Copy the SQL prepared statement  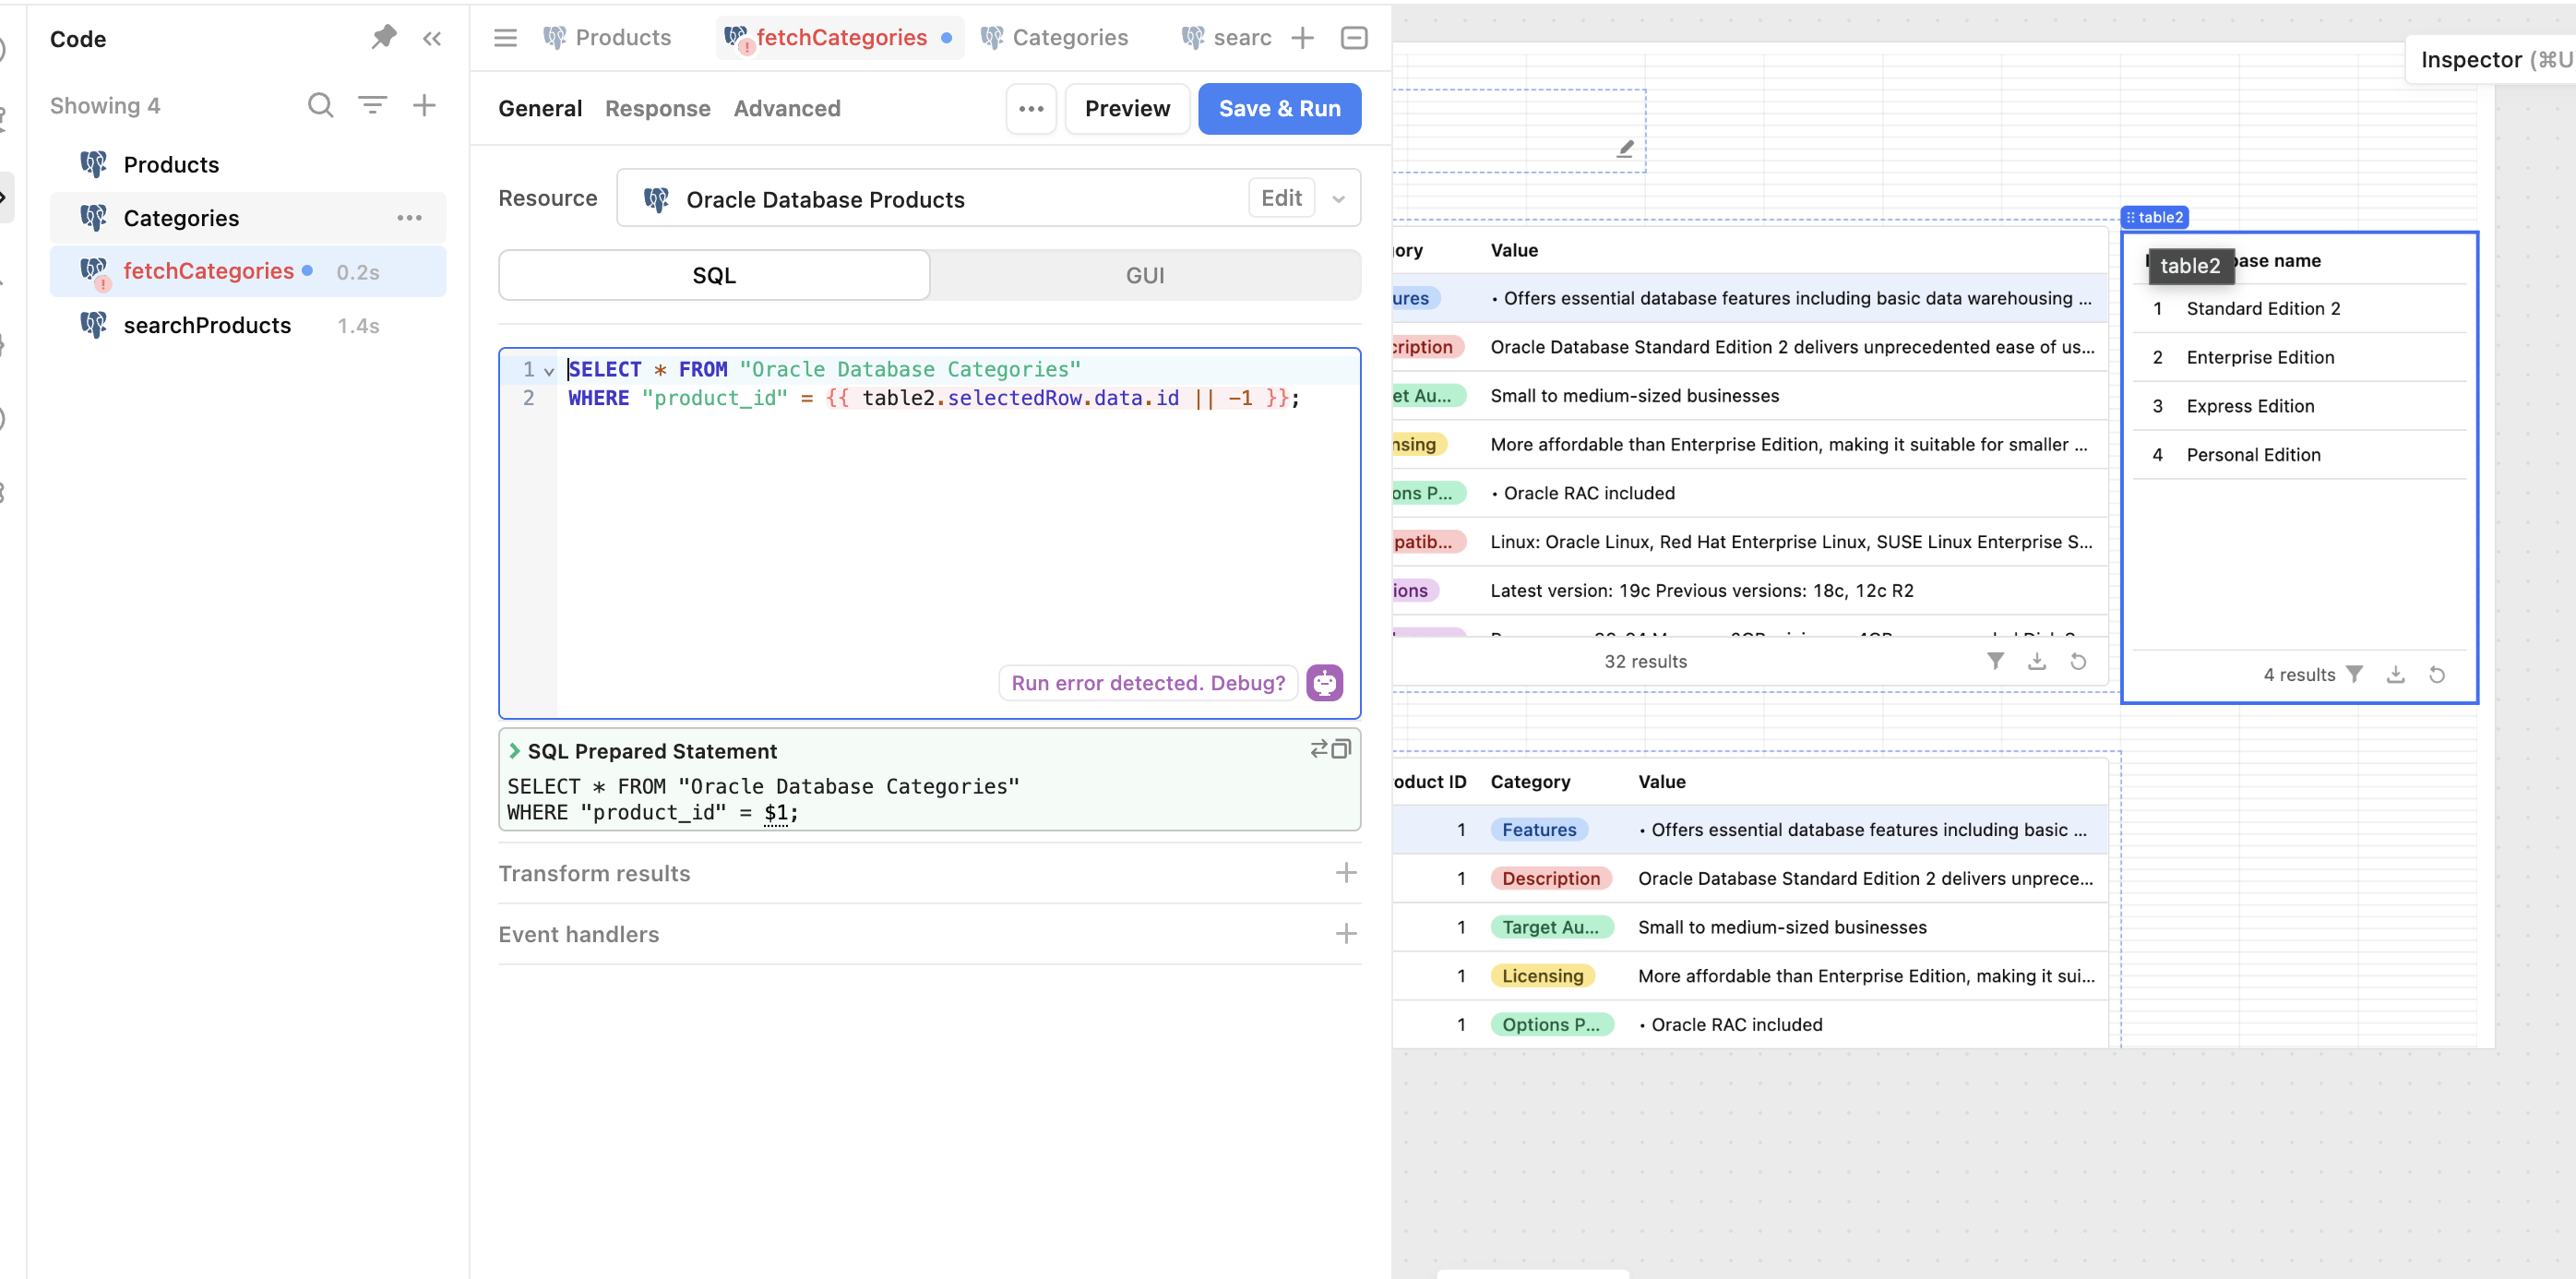(1341, 749)
